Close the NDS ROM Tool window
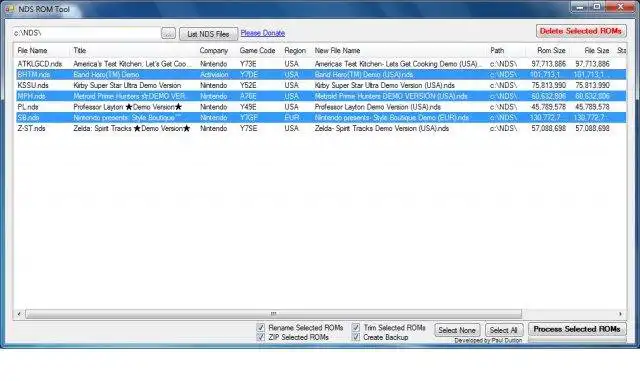This screenshot has width=640, height=381. [x=620, y=7]
